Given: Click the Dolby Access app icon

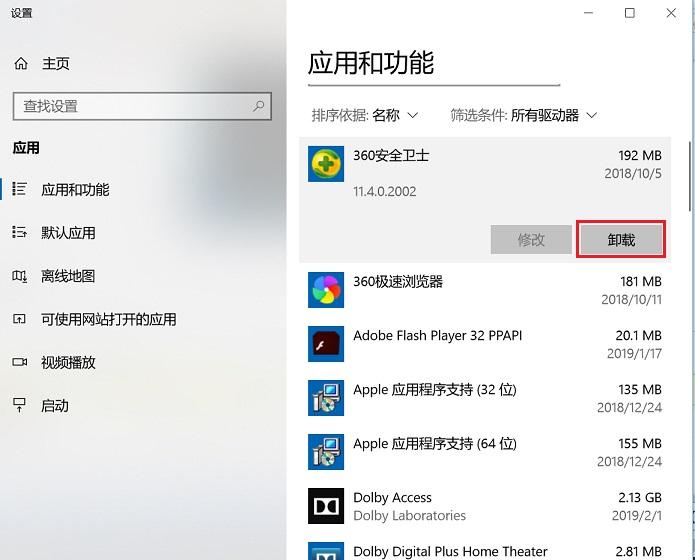Looking at the screenshot, I should (x=326, y=506).
